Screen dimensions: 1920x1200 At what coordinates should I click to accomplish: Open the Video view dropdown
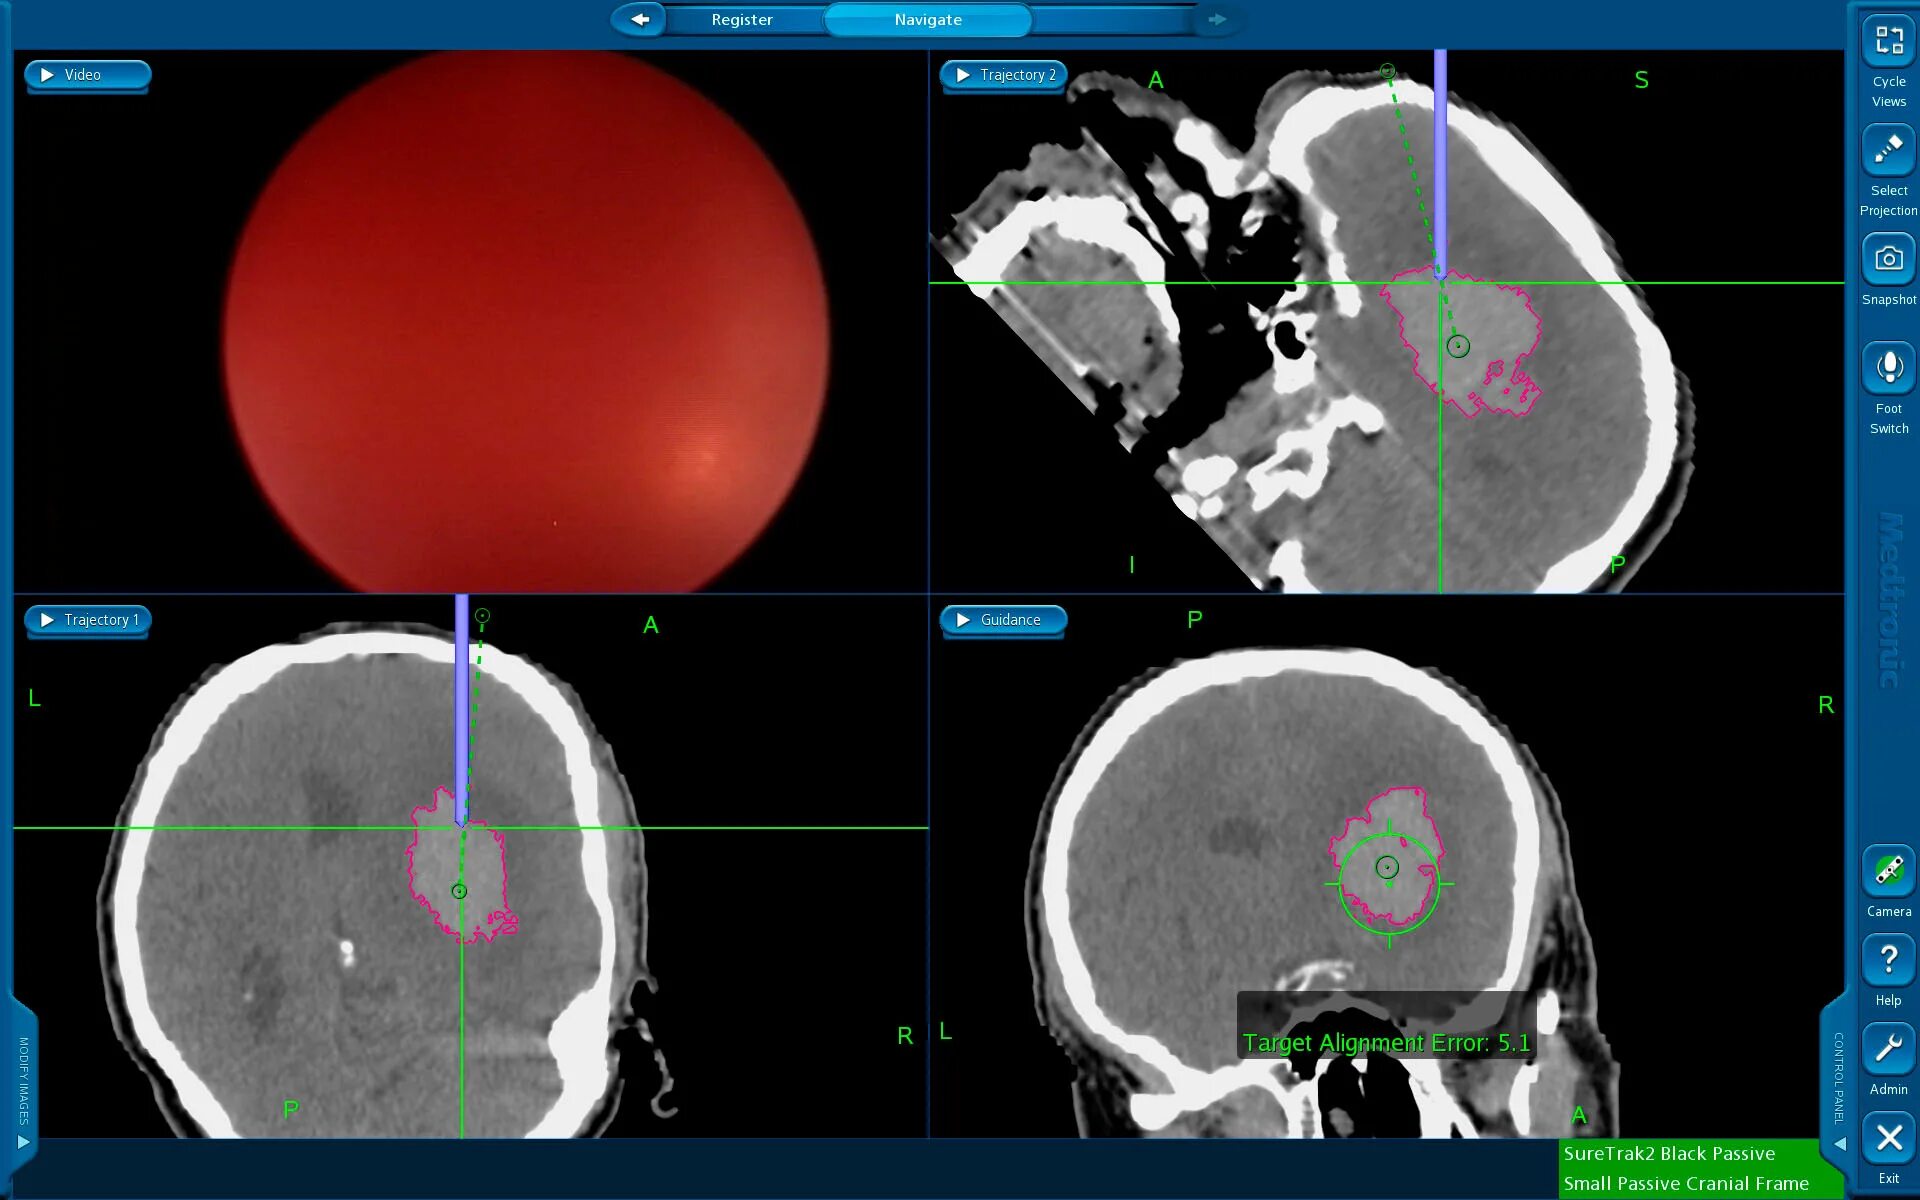(87, 75)
